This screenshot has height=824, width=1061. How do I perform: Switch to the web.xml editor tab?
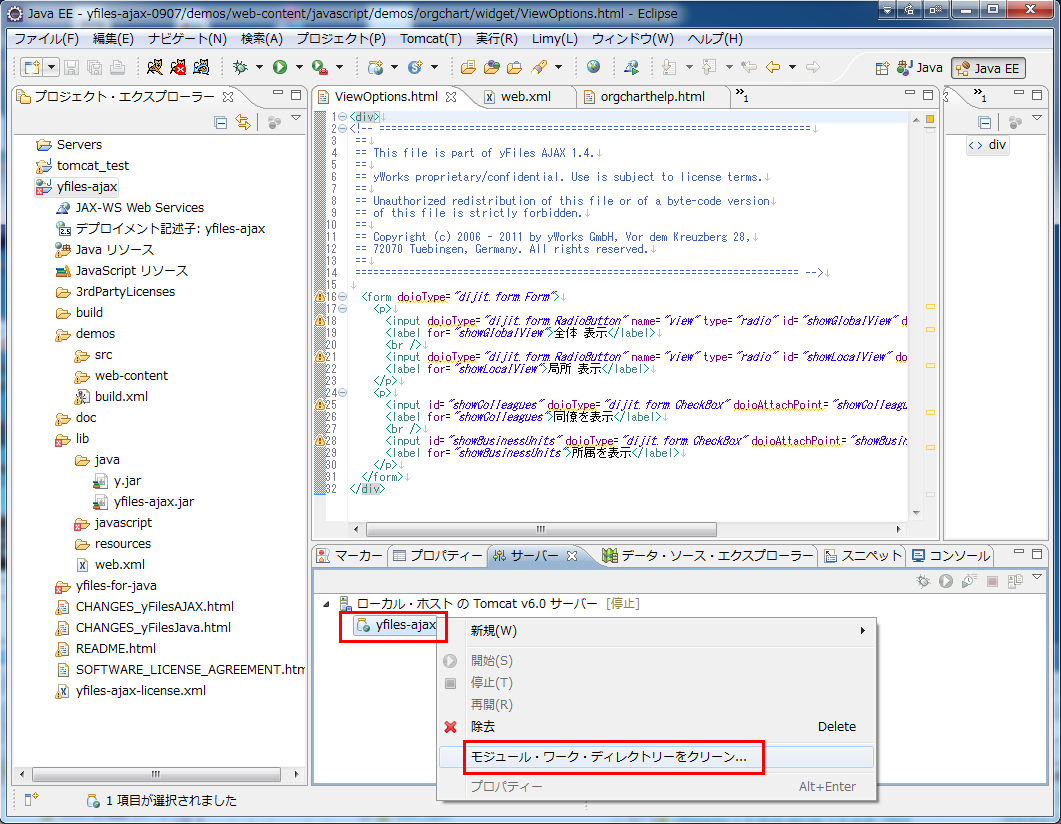(525, 97)
